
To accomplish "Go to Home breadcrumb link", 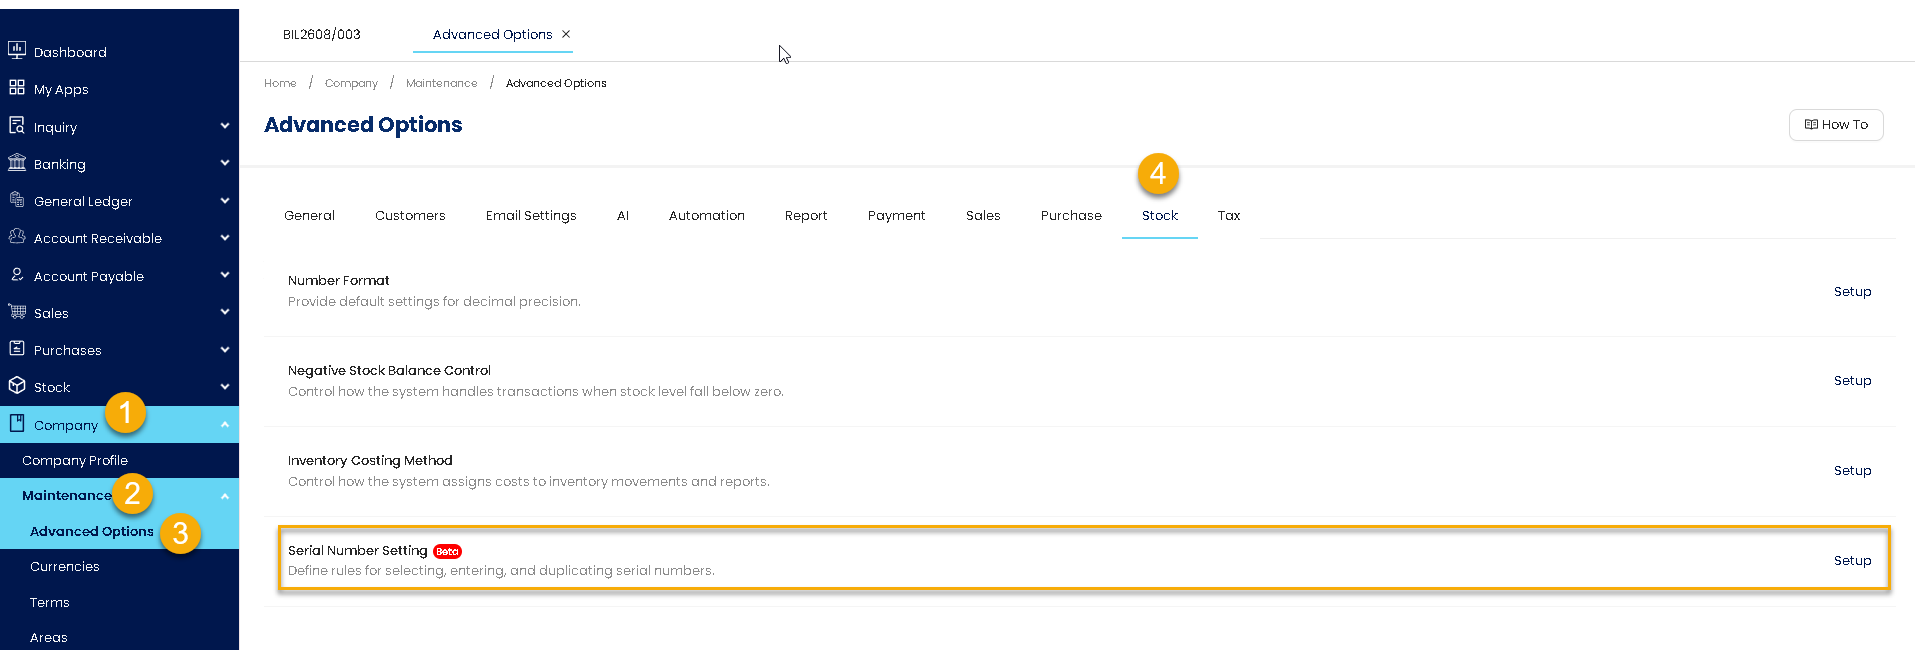I will point(280,83).
